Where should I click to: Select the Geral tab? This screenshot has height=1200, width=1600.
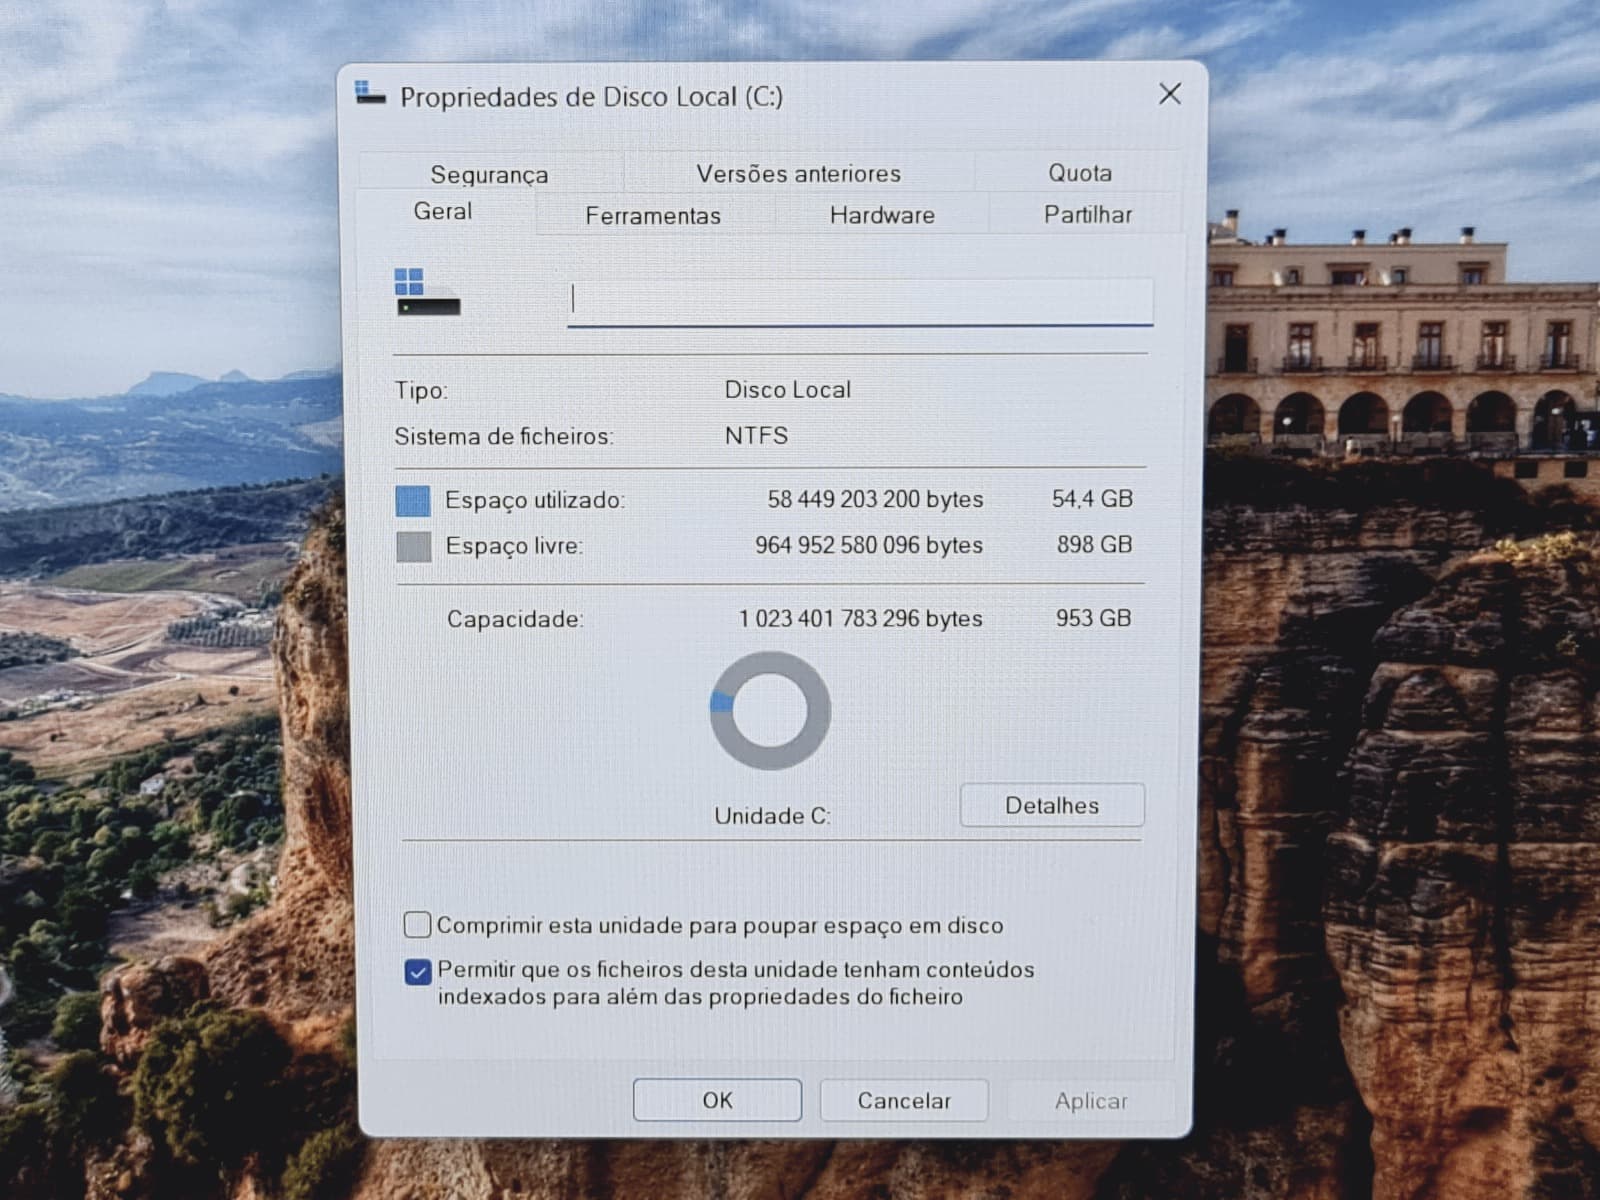(x=443, y=211)
